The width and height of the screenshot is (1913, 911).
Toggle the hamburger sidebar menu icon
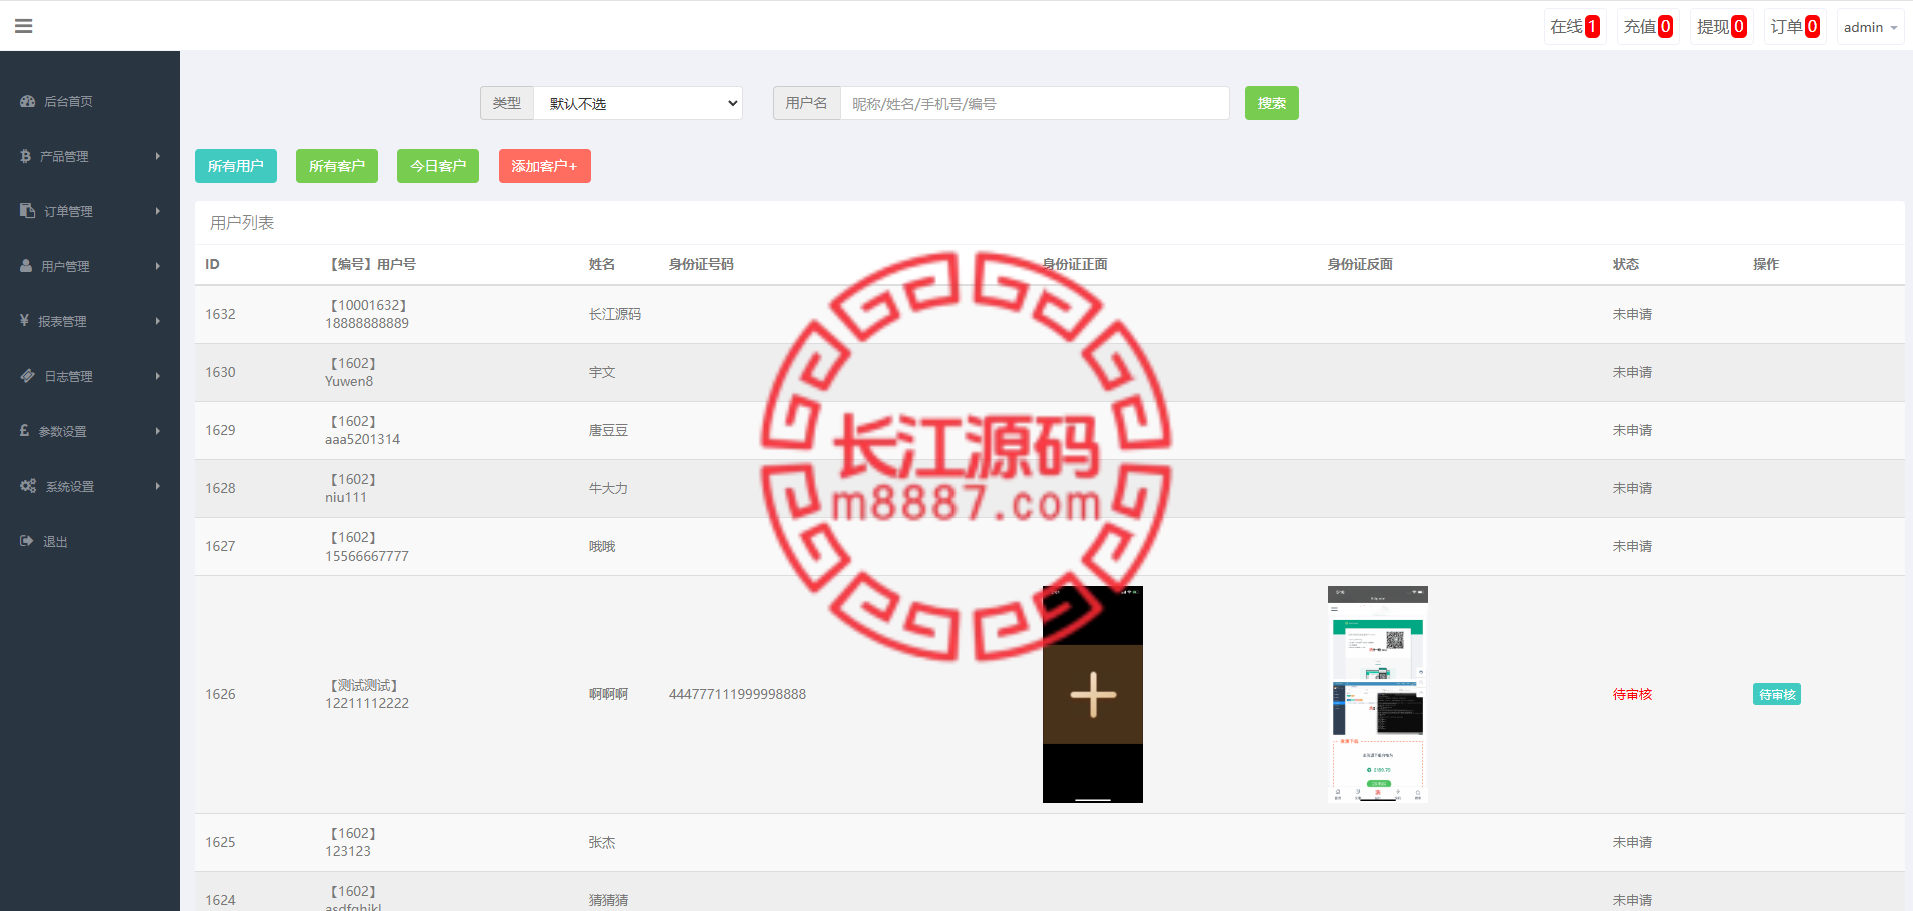(x=24, y=26)
